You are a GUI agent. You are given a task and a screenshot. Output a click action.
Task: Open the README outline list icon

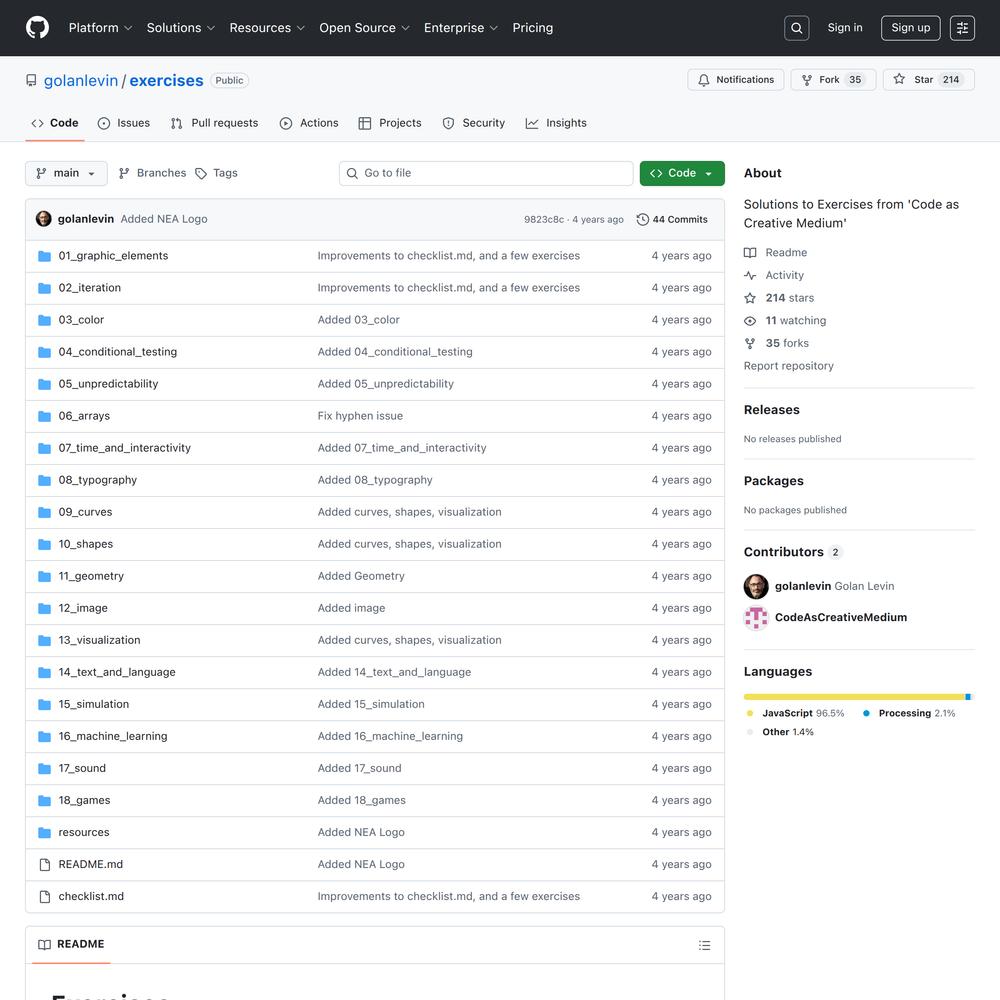point(704,945)
